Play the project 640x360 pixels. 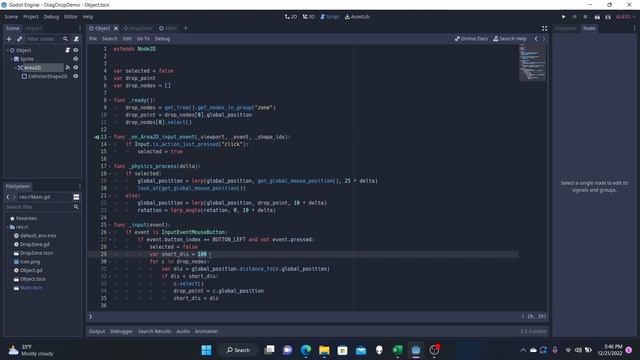(563, 17)
